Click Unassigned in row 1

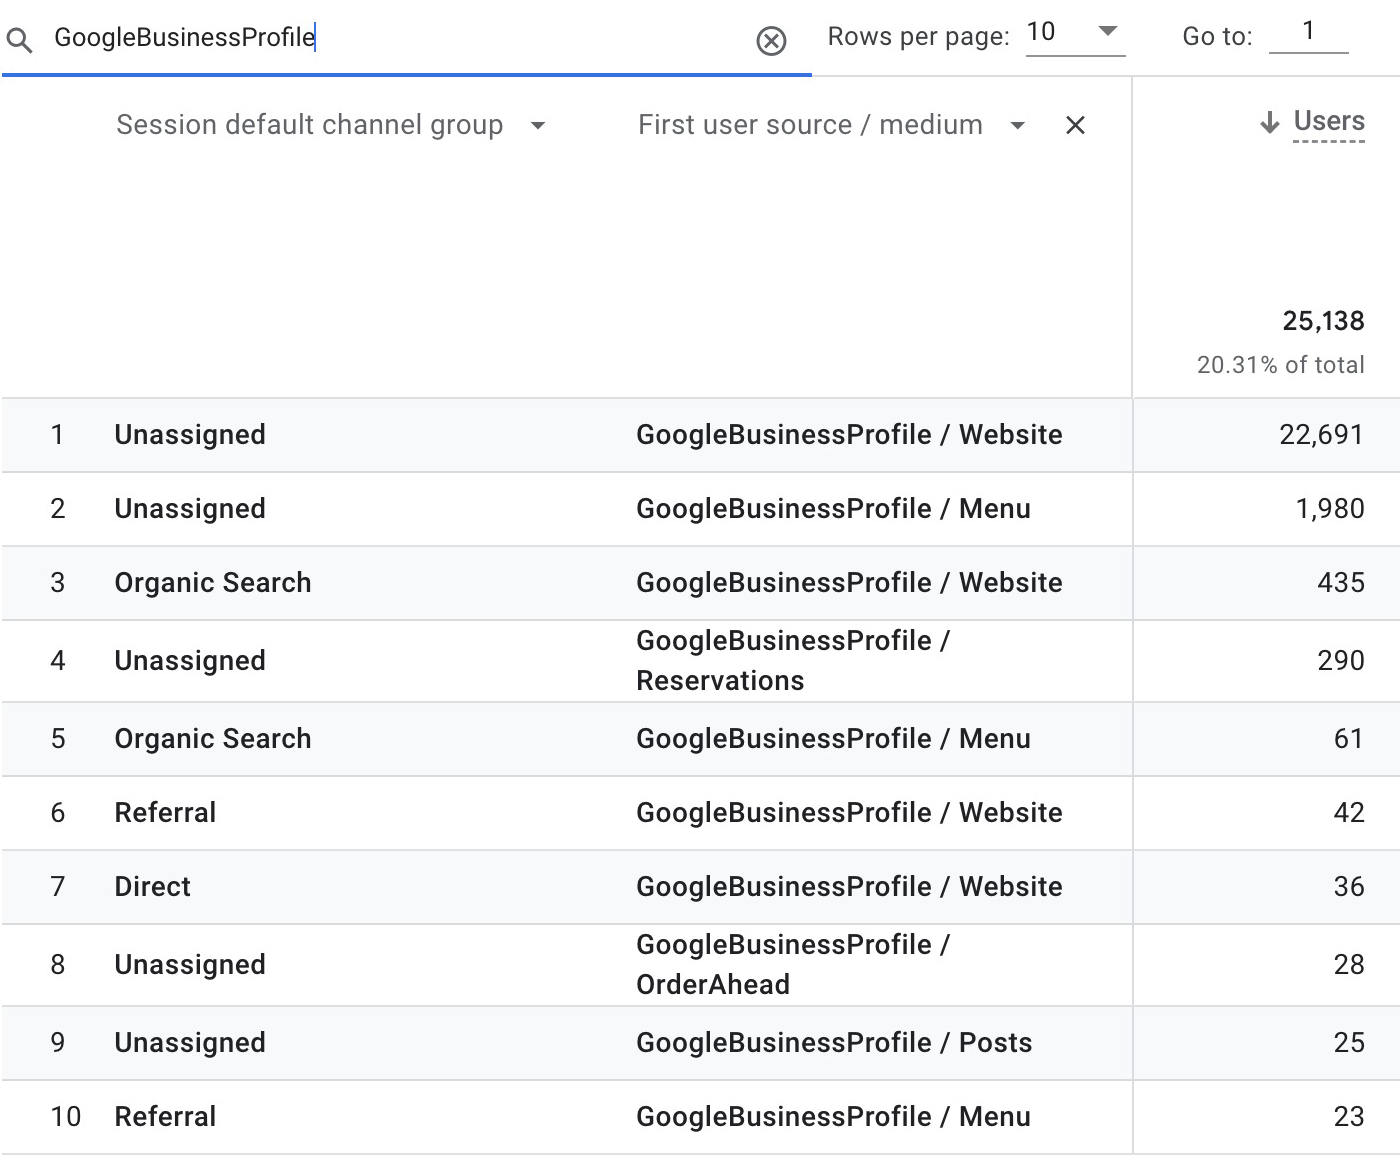point(190,435)
